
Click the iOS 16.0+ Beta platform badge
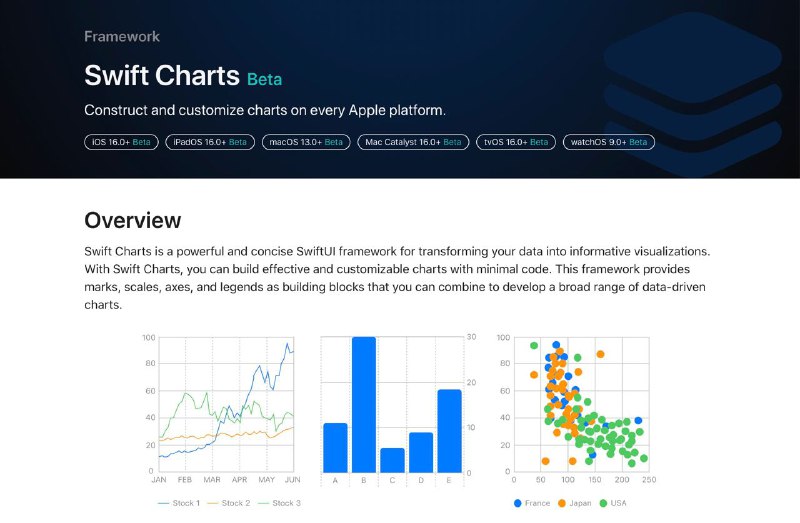coord(121,142)
